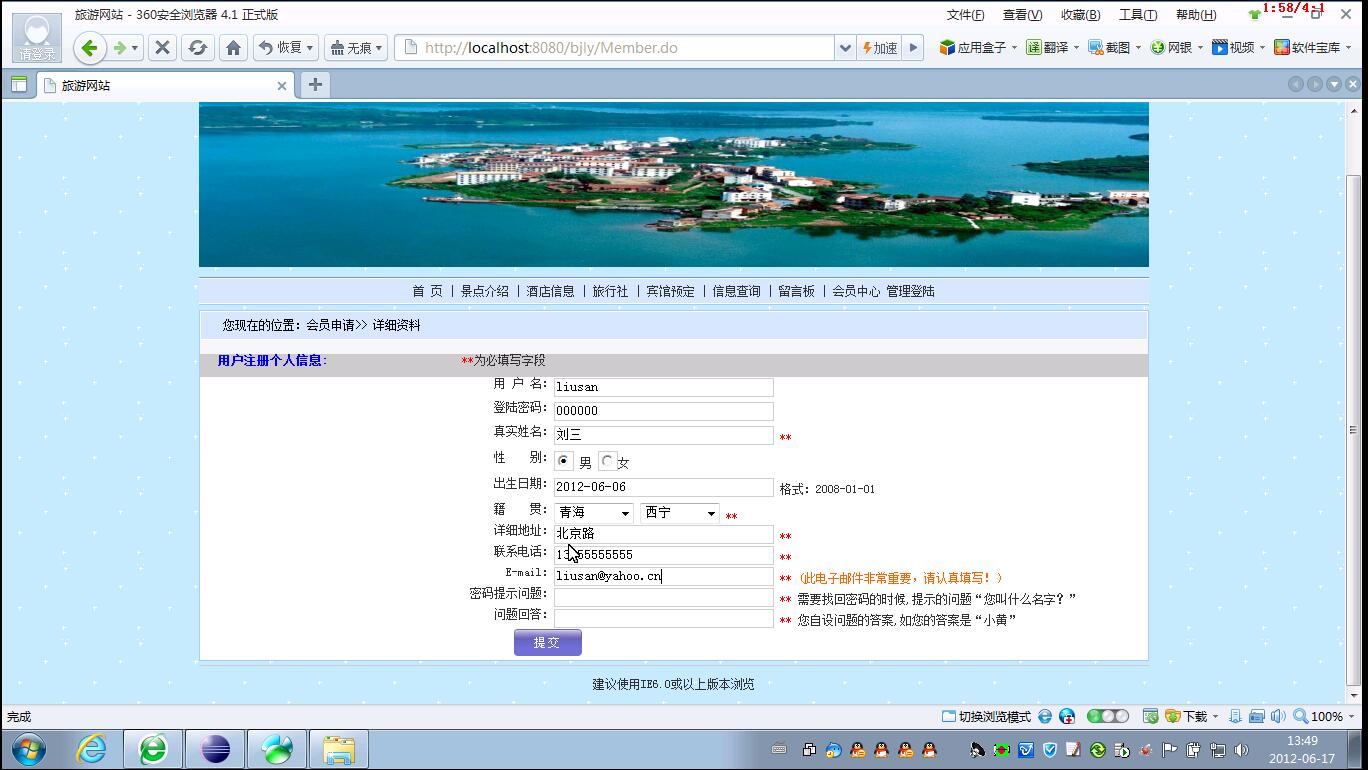Click the 翻译 translate toolbar icon
Screen dimensions: 1368x770
[x=1047, y=47]
